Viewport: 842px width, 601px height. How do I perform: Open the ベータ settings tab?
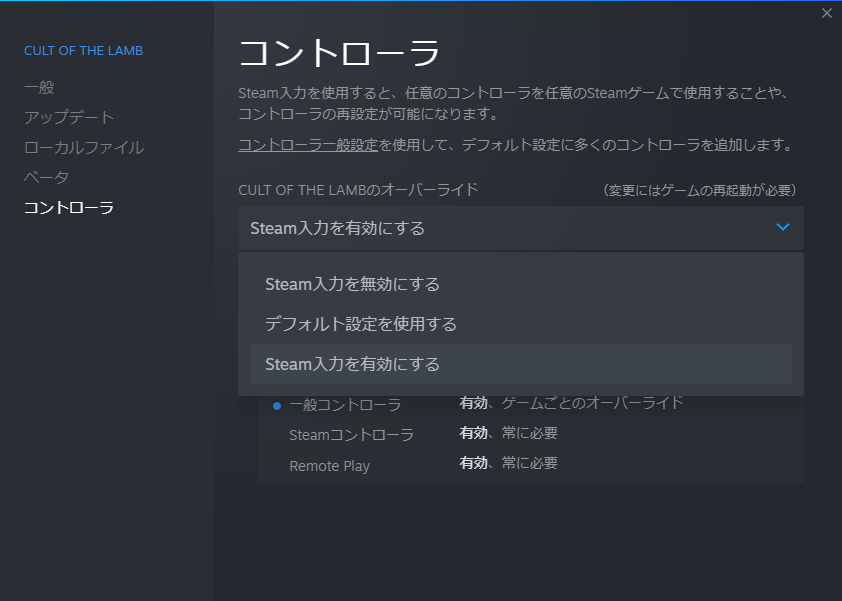46,177
